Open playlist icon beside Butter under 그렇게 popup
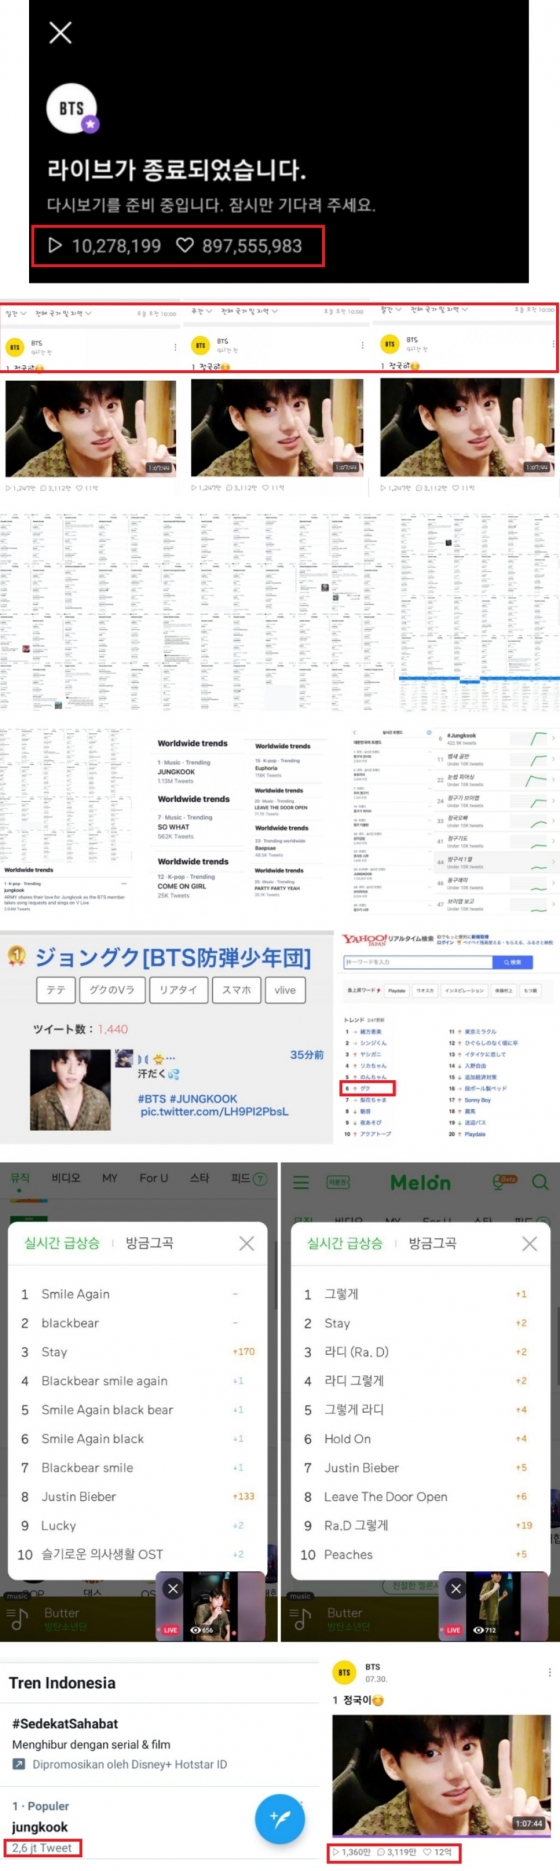The width and height of the screenshot is (560, 1871). coord(300,1620)
